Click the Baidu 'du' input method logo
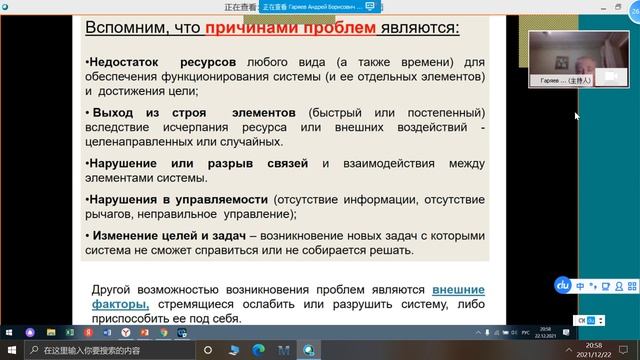This screenshot has height=360, width=640. point(562,285)
